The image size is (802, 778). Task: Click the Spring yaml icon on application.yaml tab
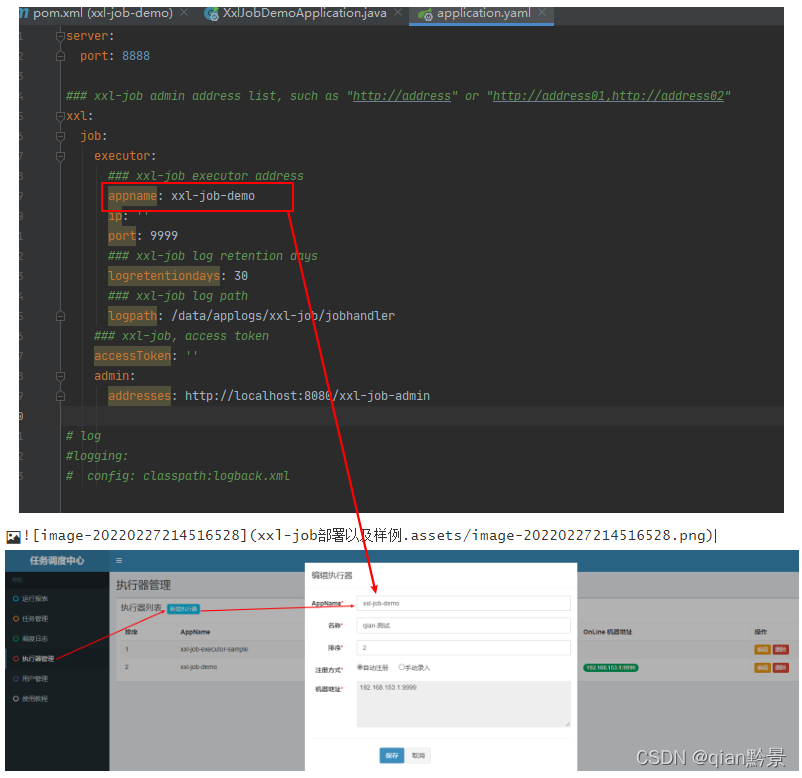425,15
